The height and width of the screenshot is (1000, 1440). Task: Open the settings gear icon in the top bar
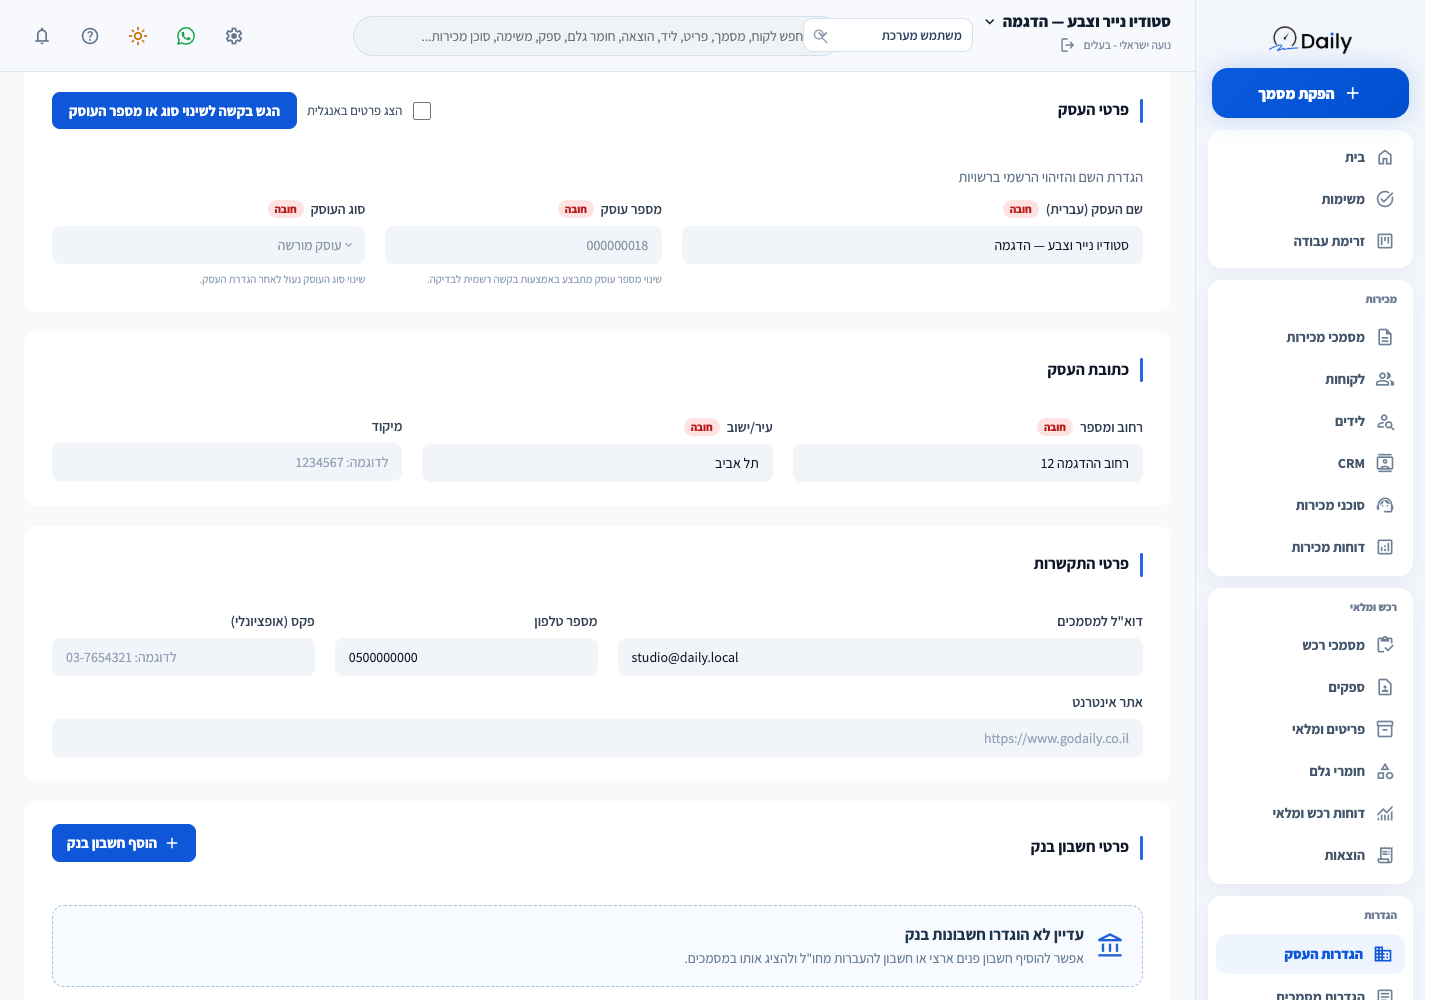[x=234, y=36]
